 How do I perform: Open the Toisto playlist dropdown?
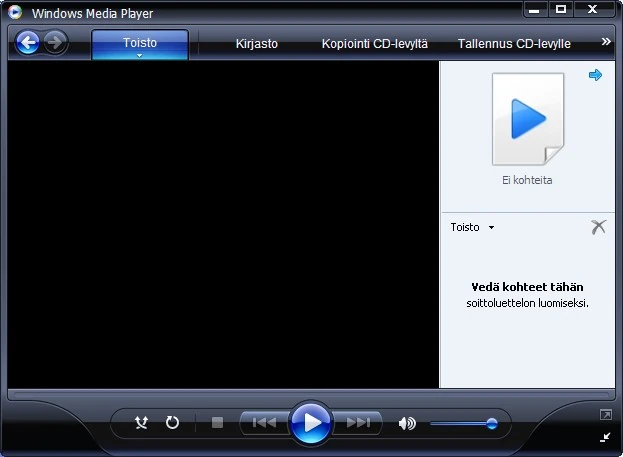(x=472, y=227)
